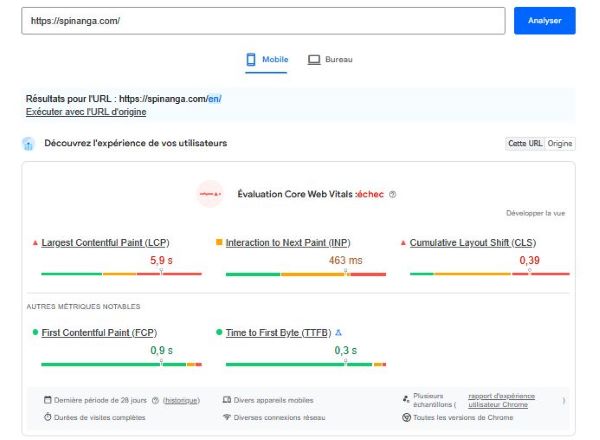Click the 5,9 s LCP value
The height and width of the screenshot is (440, 600).
click(x=161, y=261)
